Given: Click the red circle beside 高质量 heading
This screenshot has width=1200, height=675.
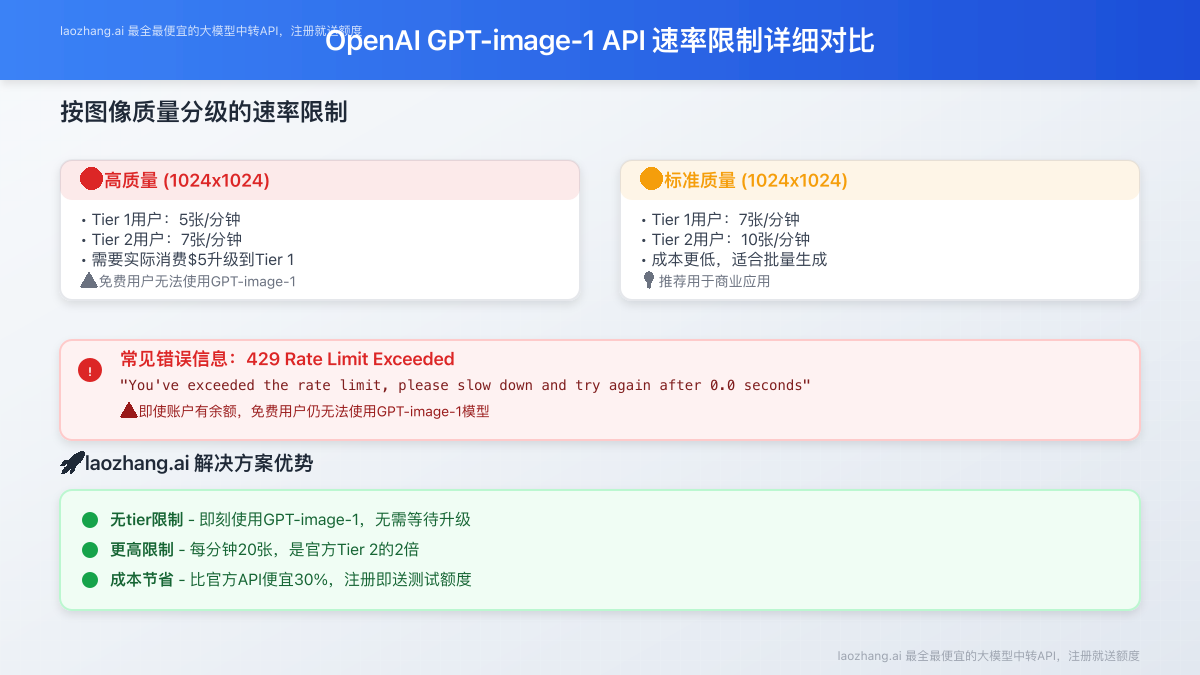Looking at the screenshot, I should pos(91,179).
